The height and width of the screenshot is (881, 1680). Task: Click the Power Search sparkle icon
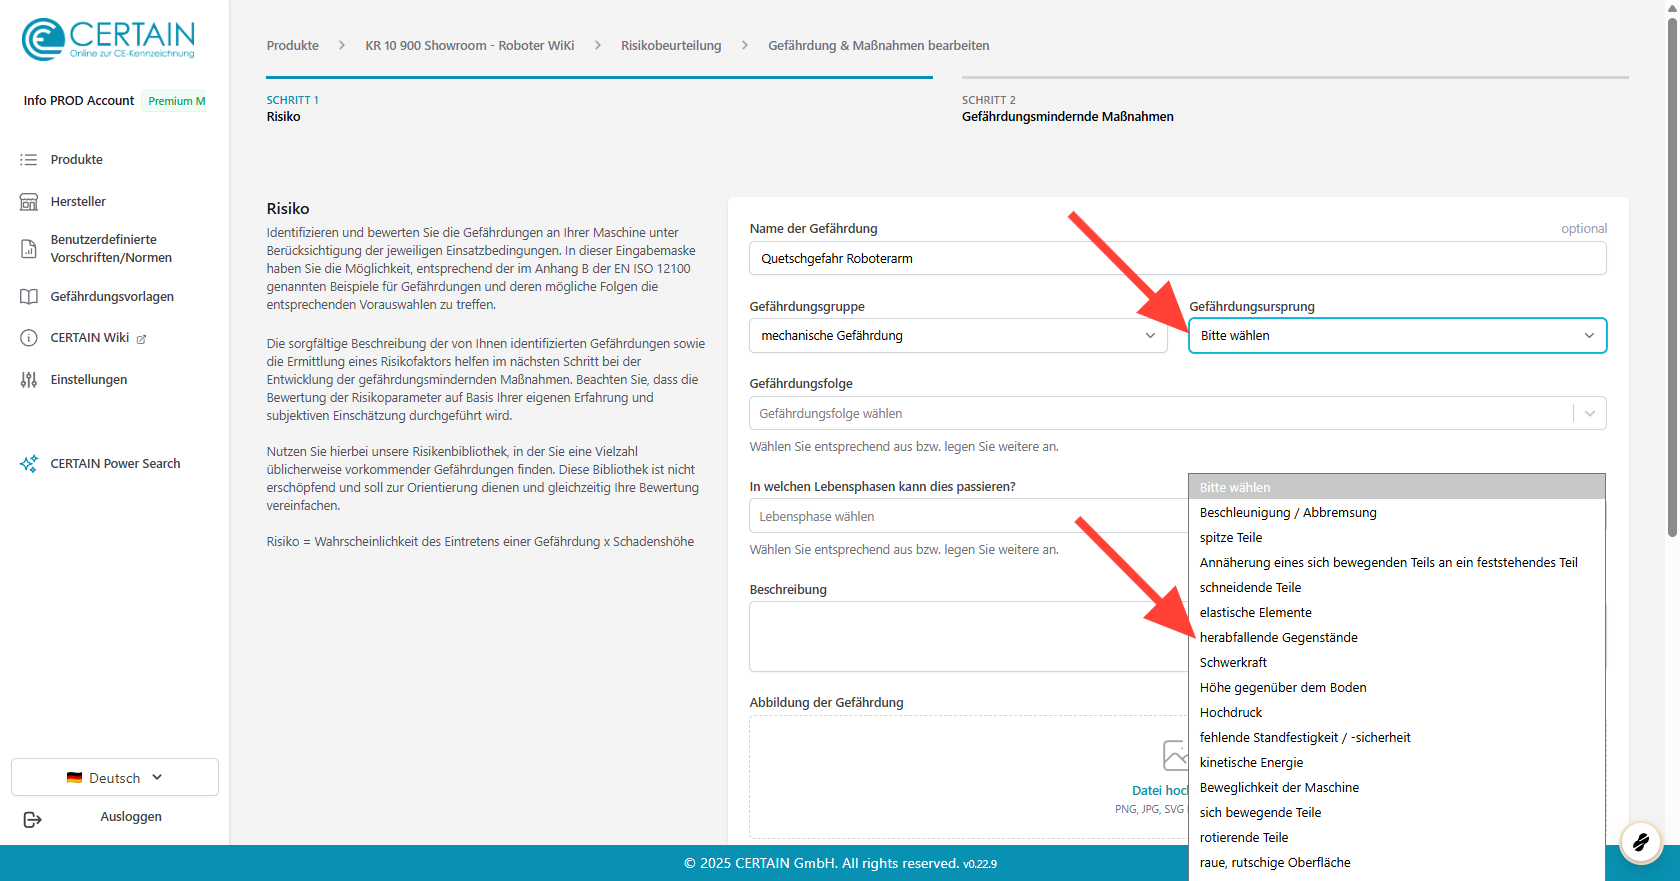(x=29, y=464)
